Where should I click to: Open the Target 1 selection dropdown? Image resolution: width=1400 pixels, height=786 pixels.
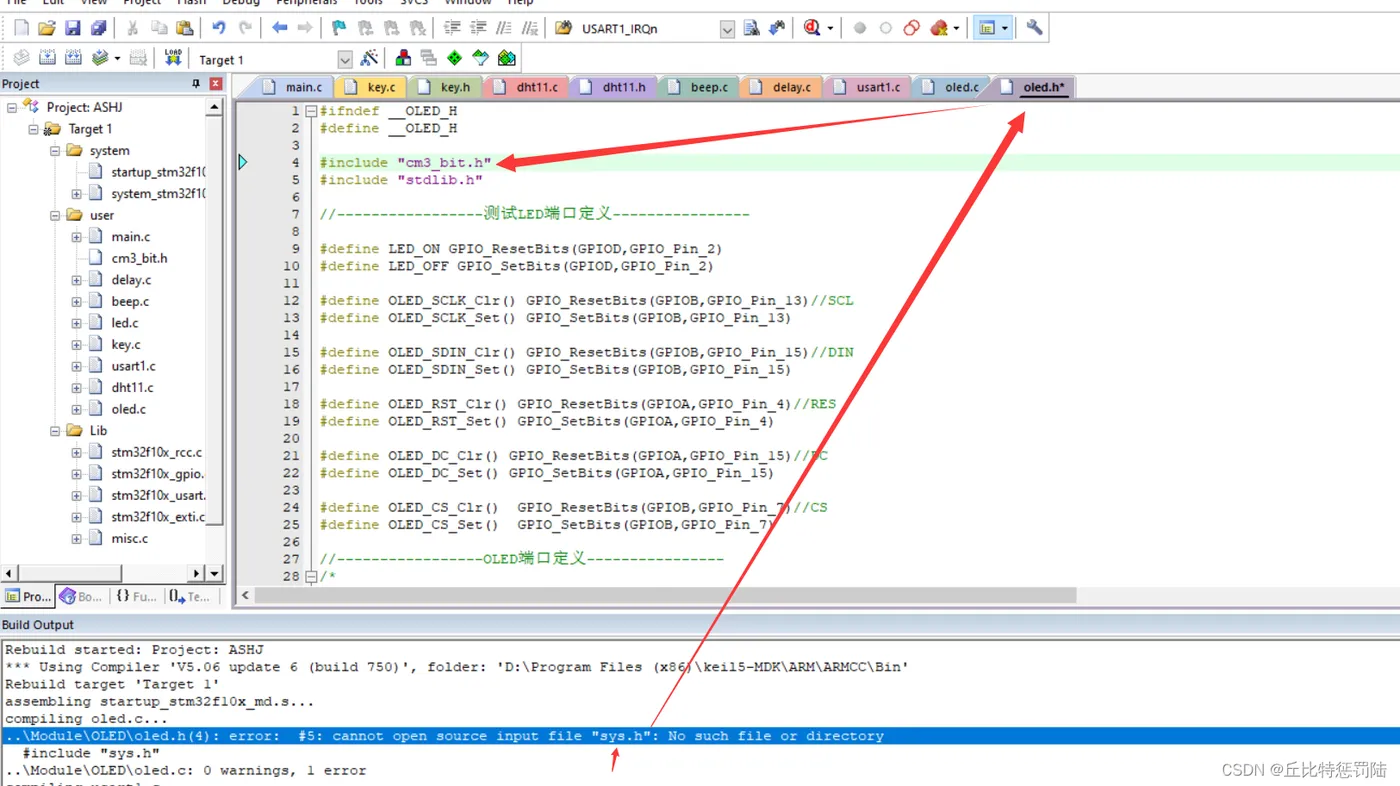[345, 60]
